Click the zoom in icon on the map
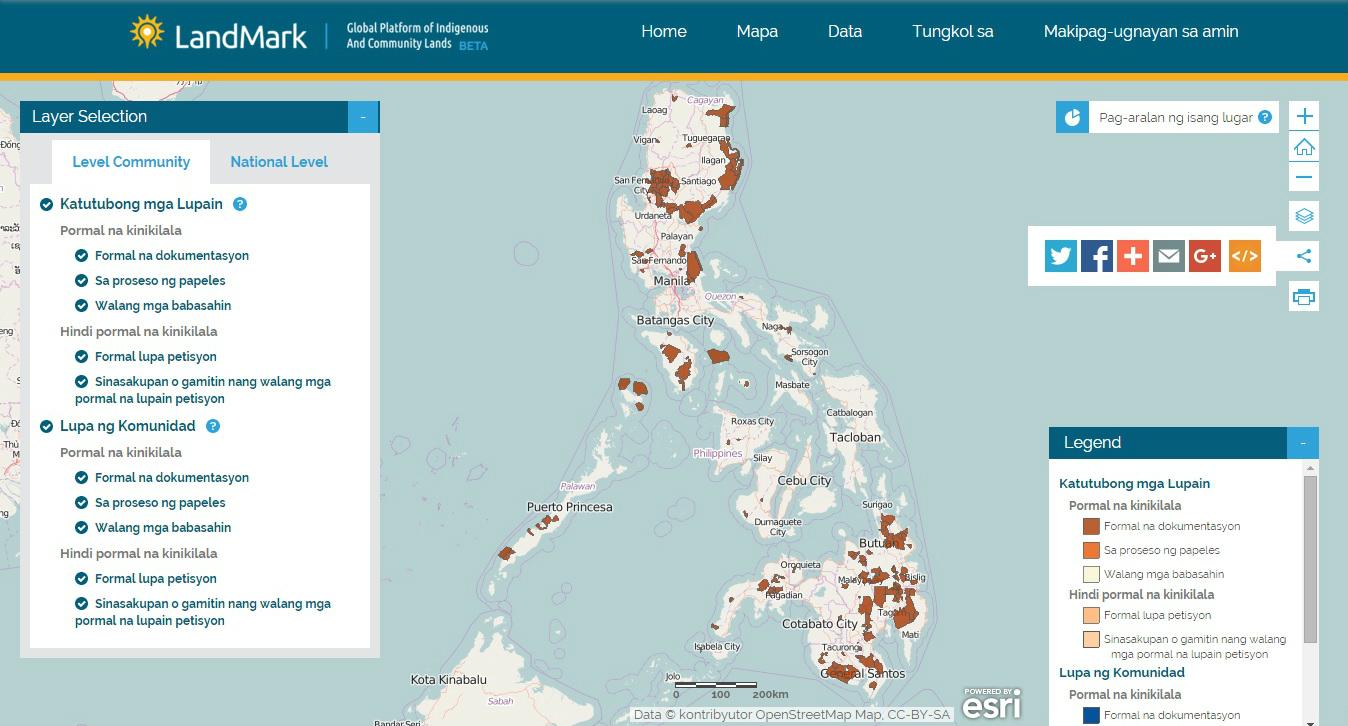The width and height of the screenshot is (1348, 726). [x=1303, y=115]
